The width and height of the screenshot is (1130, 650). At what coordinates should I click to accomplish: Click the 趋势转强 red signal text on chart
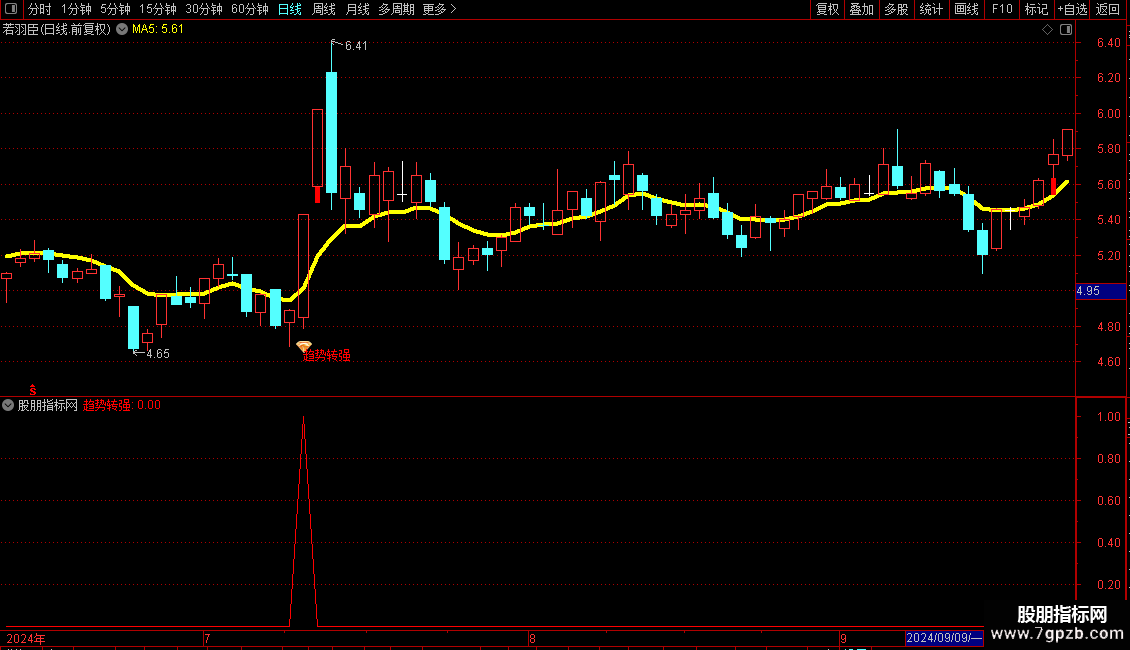pos(326,355)
